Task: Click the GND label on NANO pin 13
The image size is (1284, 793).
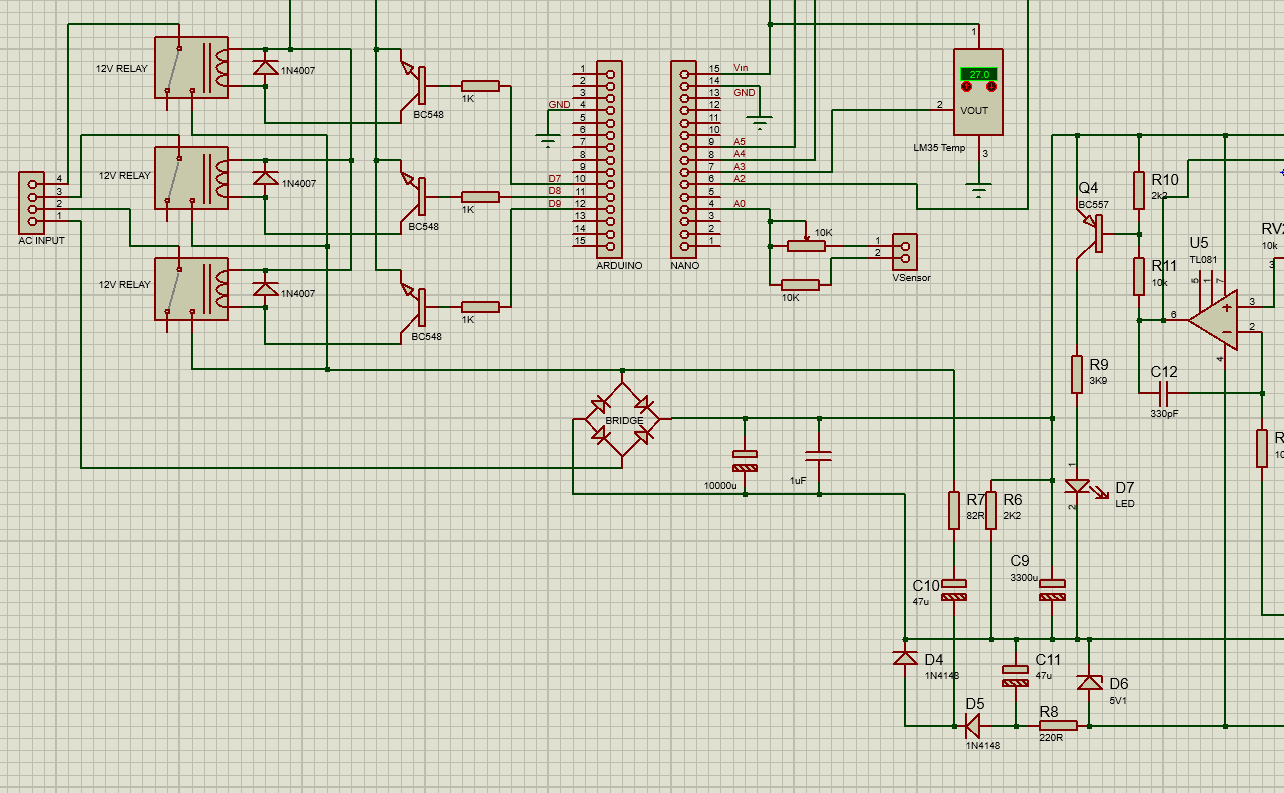Action: point(745,92)
